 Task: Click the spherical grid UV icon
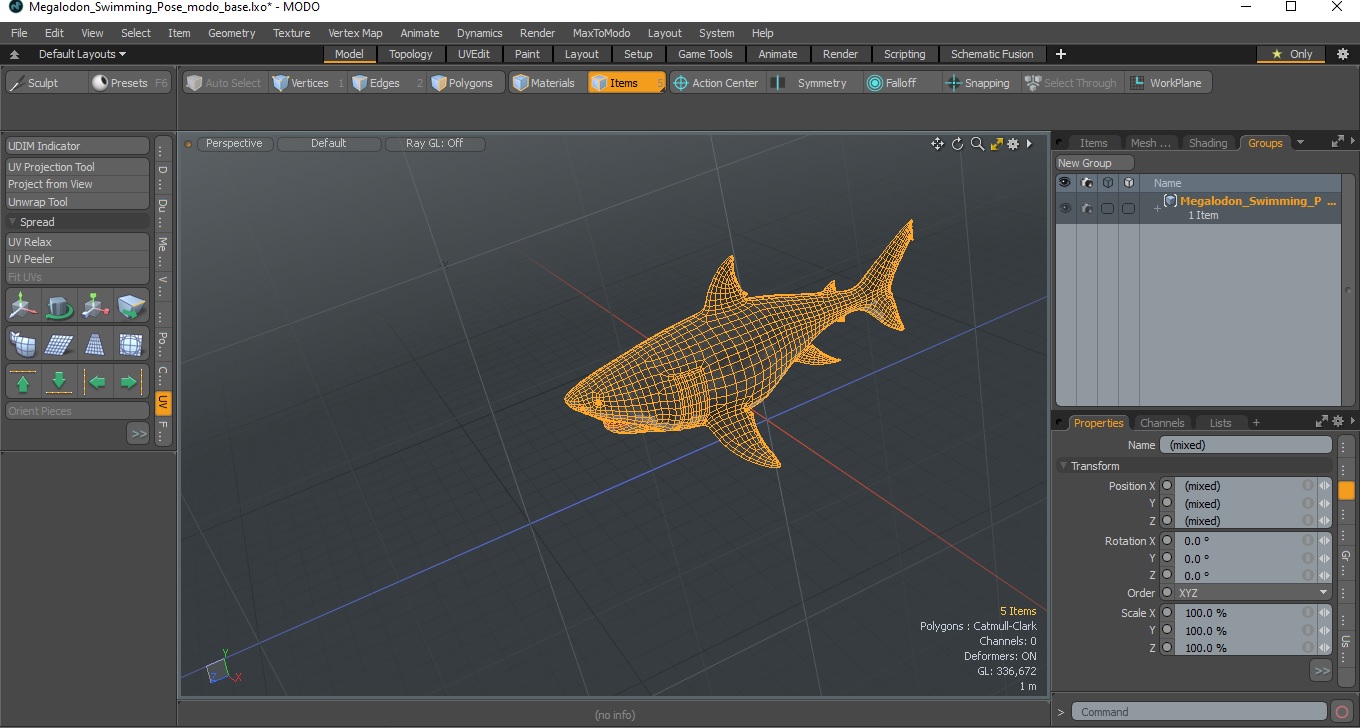point(131,344)
